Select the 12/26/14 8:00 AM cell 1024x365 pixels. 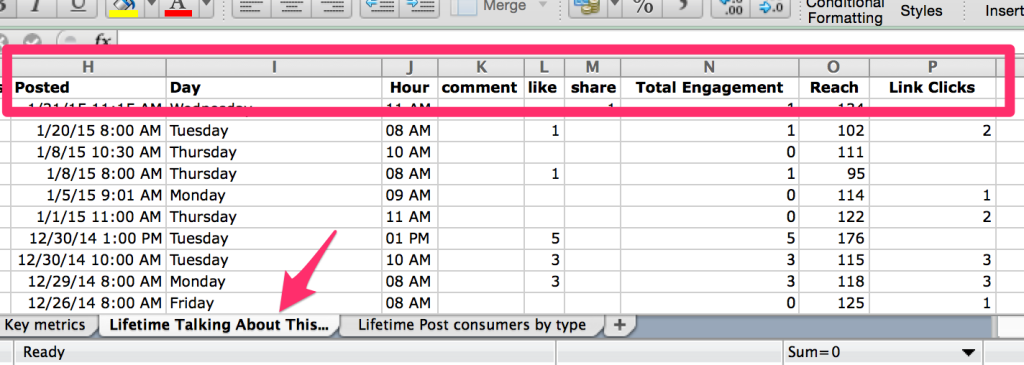pos(88,303)
